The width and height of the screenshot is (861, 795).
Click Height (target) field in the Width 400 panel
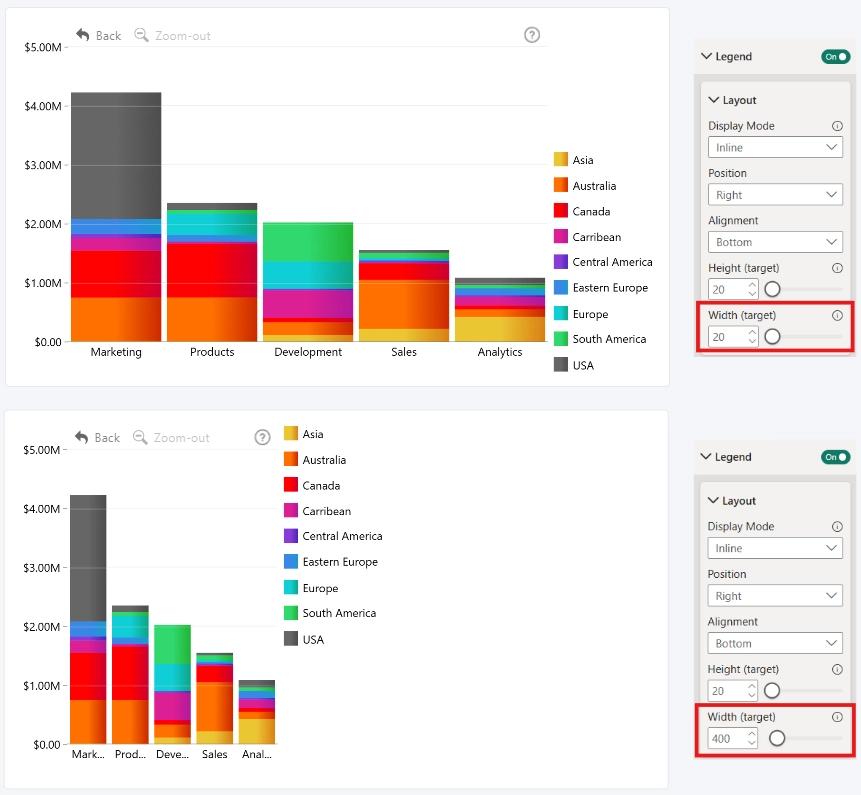point(733,691)
